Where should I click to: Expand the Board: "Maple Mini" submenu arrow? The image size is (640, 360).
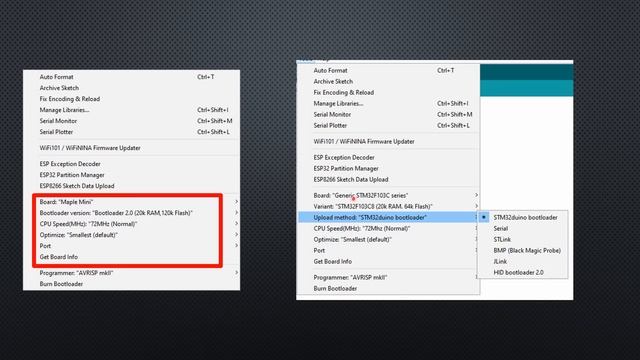coord(236,202)
